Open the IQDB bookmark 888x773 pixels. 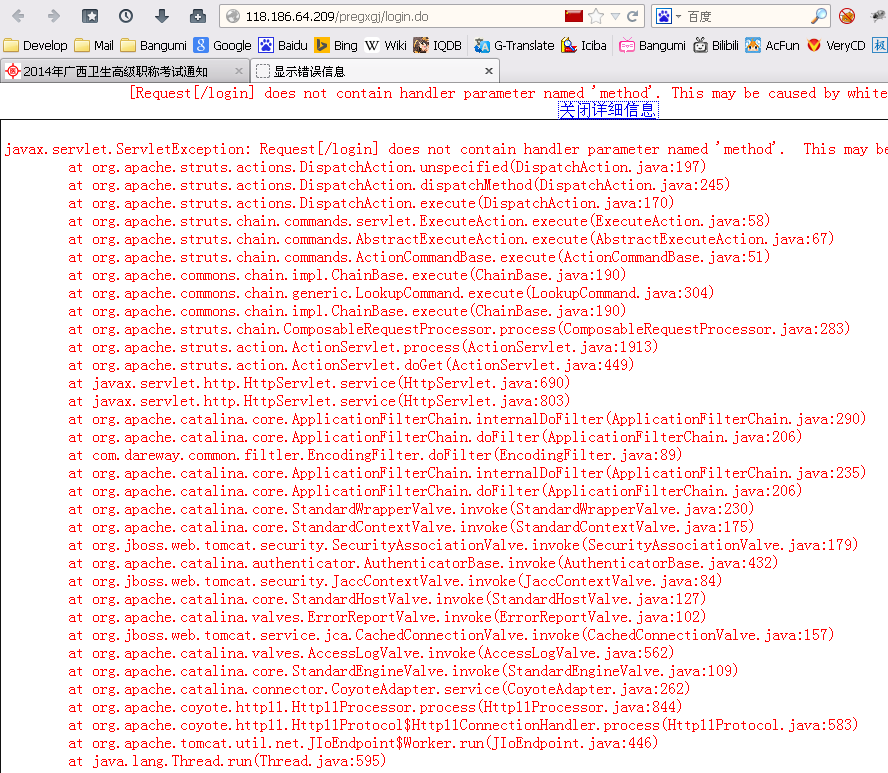click(x=438, y=45)
